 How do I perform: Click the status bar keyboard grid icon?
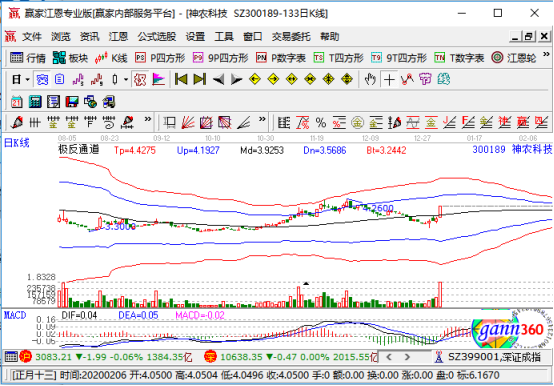point(11,357)
